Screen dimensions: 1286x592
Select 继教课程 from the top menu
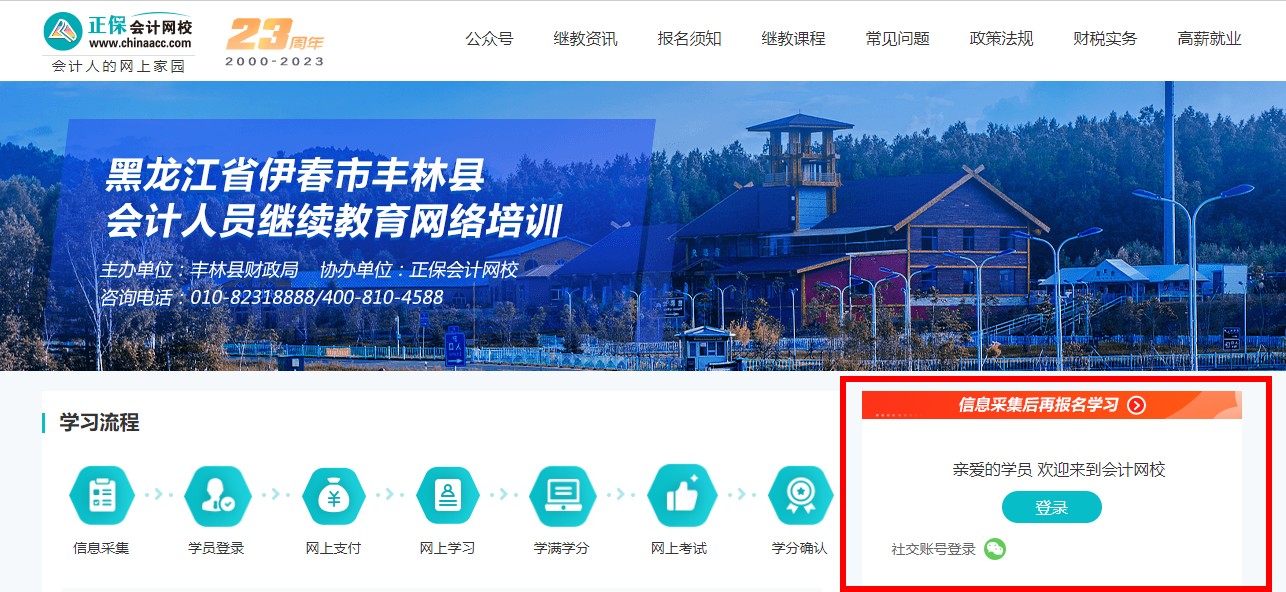pos(793,39)
